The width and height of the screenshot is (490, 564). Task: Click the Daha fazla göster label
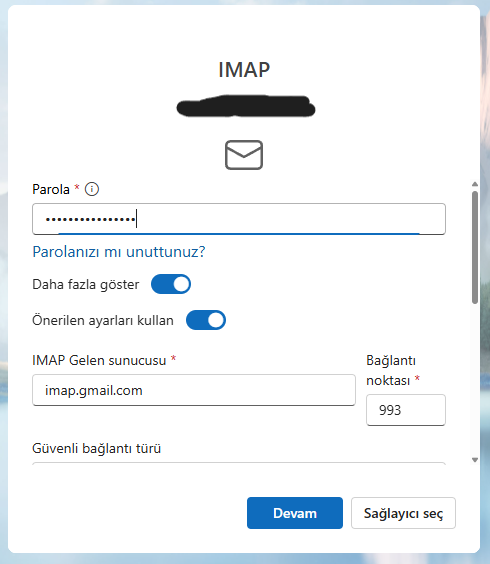click(86, 285)
